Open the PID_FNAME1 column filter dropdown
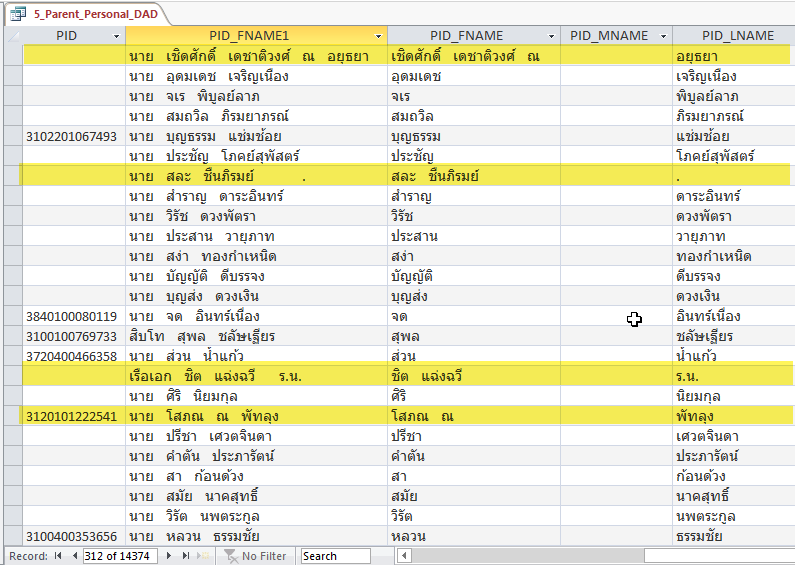The image size is (795, 565). pyautogui.click(x=377, y=36)
